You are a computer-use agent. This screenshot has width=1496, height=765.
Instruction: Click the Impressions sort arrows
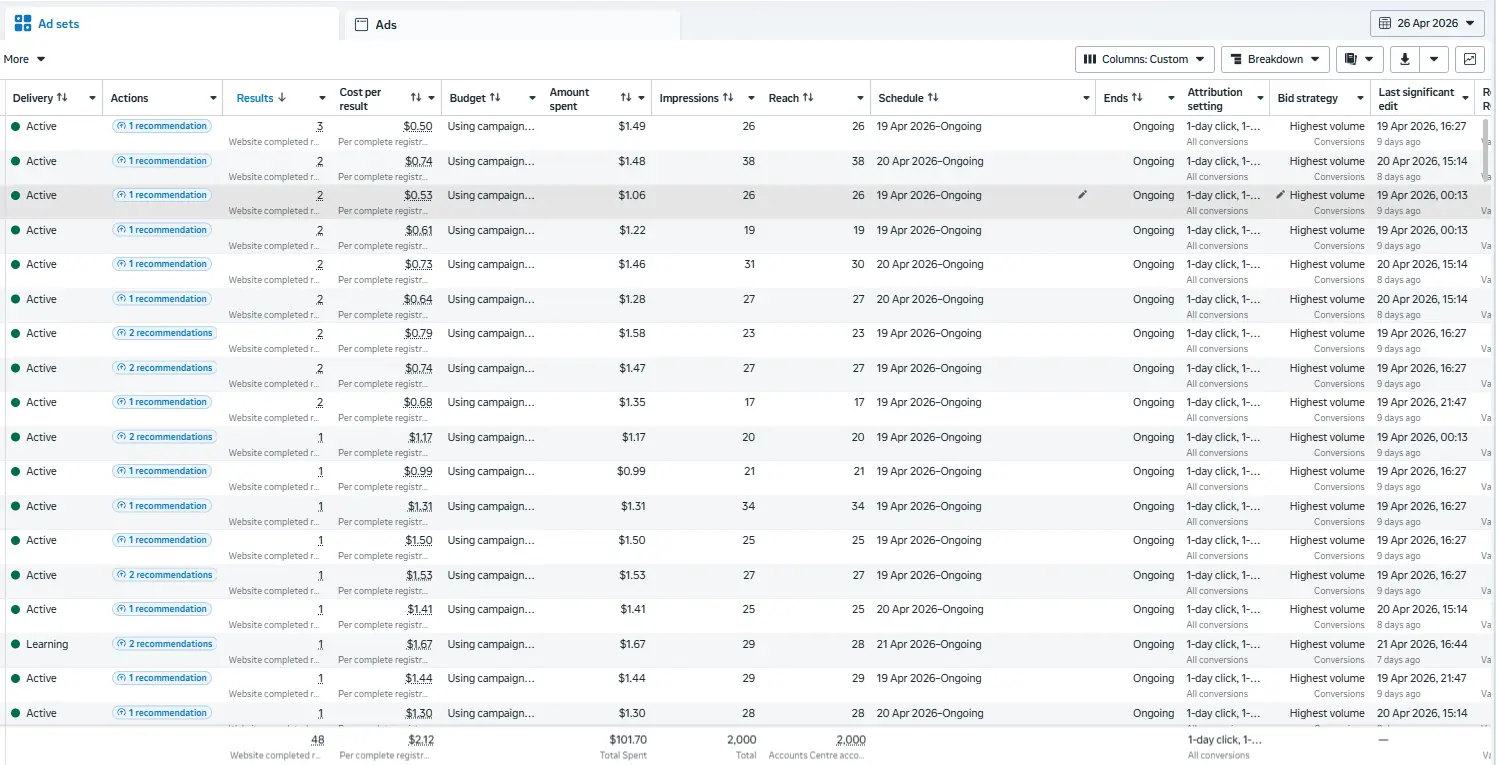coord(728,98)
